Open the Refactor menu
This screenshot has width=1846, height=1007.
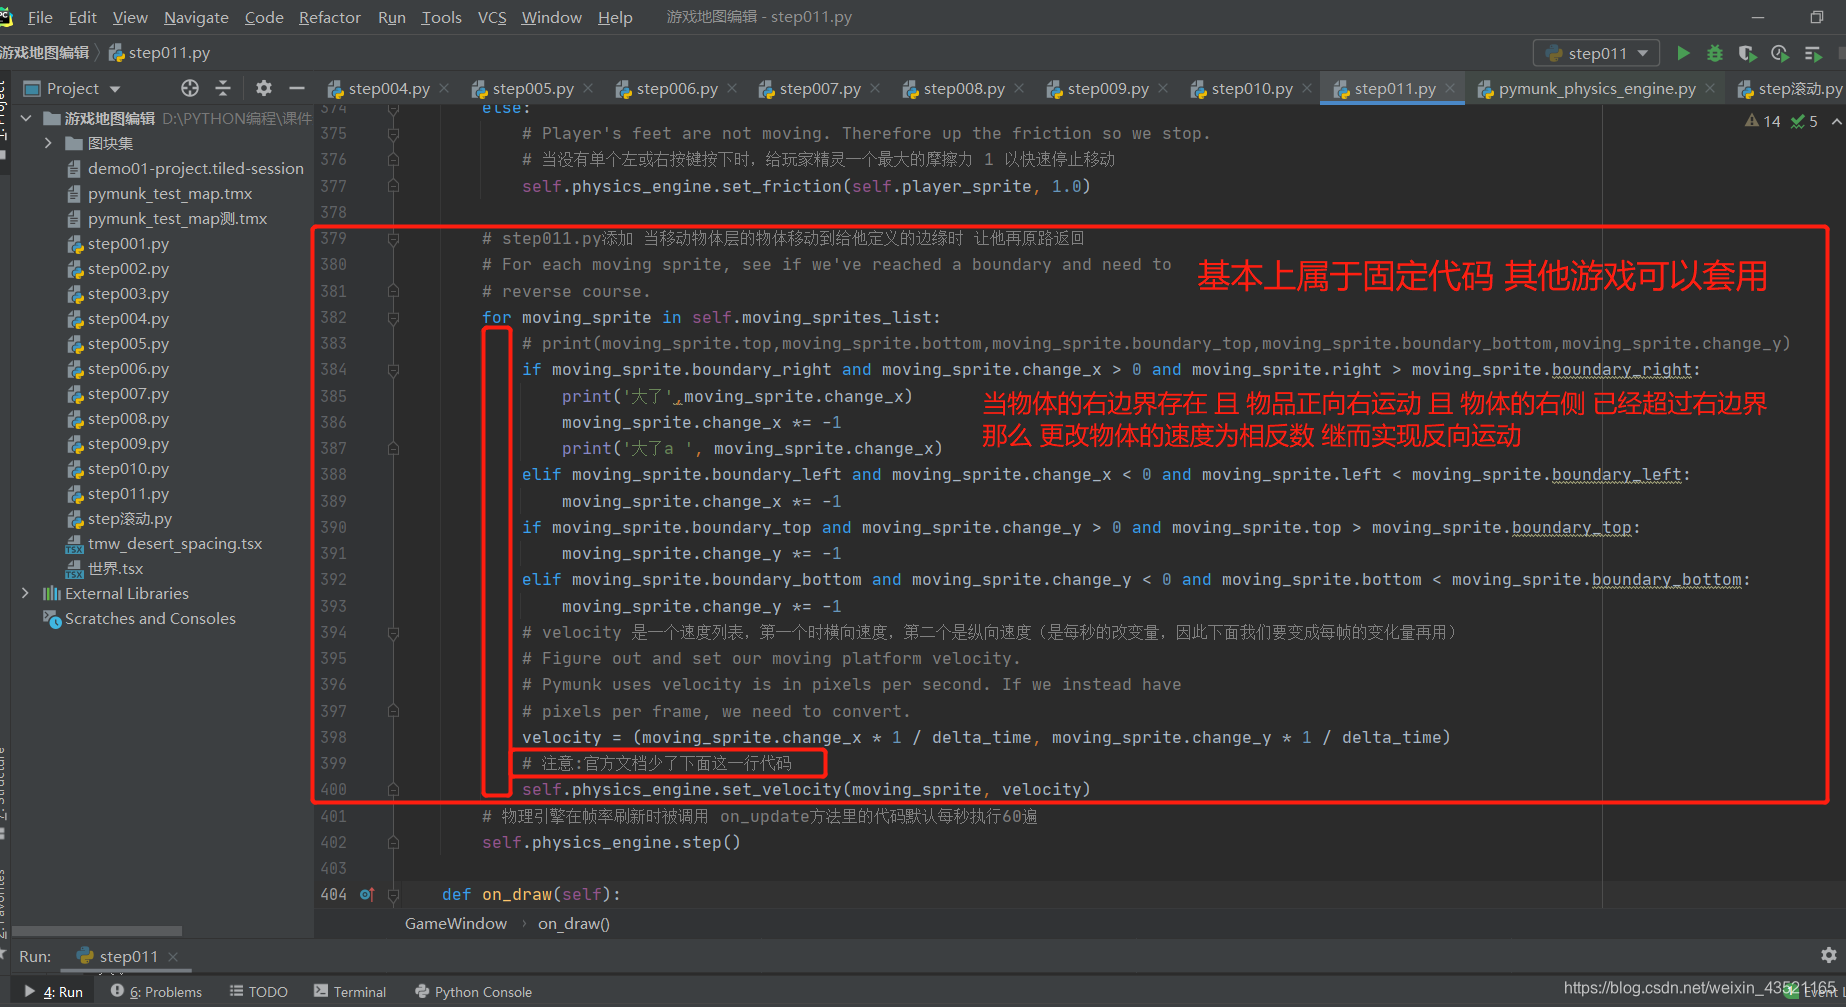(x=329, y=17)
